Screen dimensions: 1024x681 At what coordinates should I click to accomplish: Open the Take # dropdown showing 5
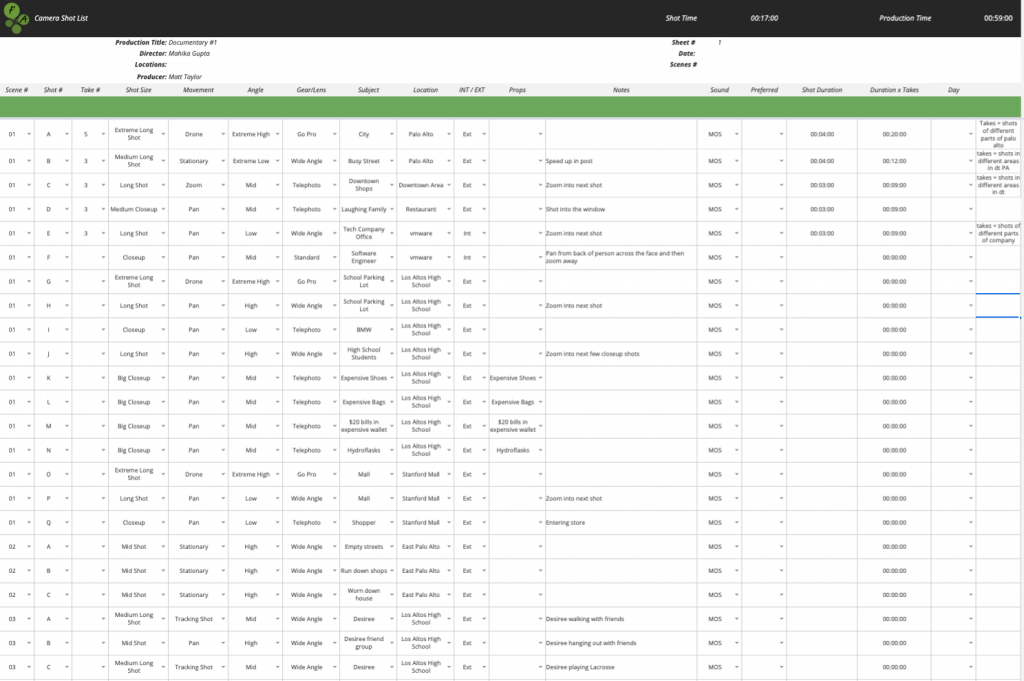(101, 133)
